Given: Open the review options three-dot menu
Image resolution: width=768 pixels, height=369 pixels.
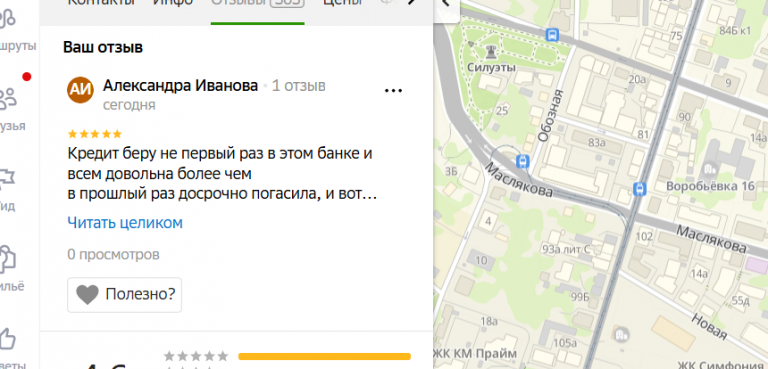Looking at the screenshot, I should click(393, 90).
